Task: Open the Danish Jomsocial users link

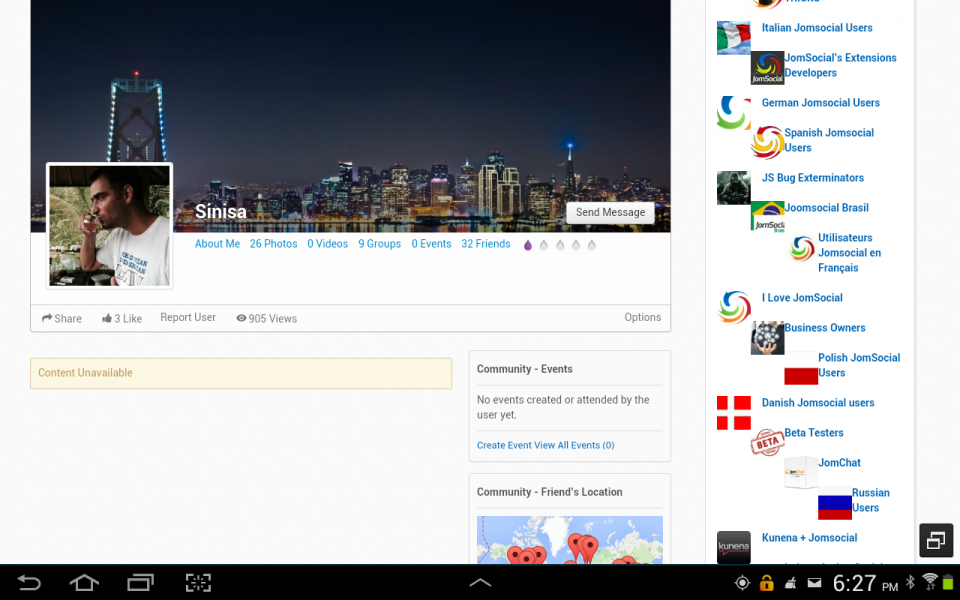Action: (818, 403)
